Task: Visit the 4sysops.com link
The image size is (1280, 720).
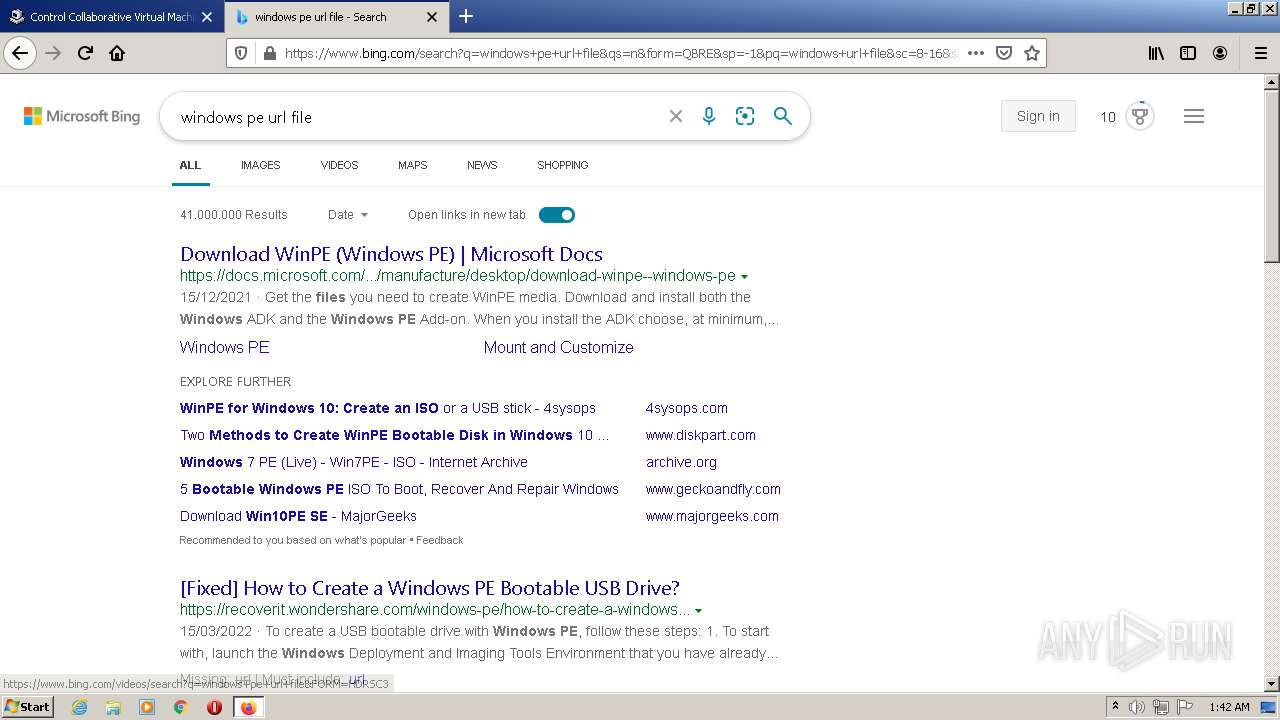Action: [687, 408]
